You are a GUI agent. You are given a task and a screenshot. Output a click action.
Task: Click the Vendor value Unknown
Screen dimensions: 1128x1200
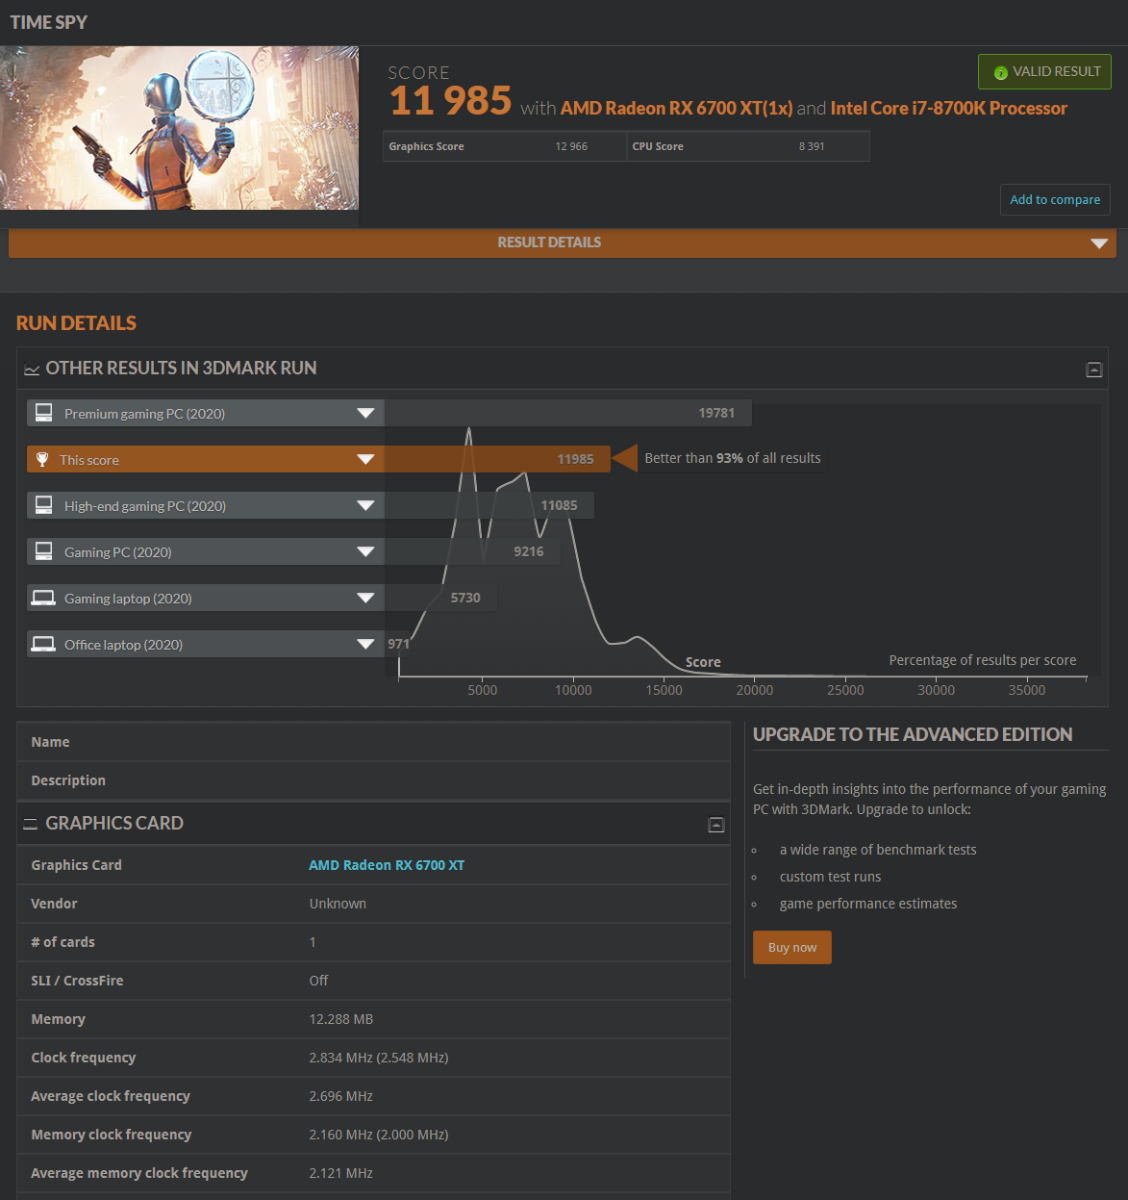(x=338, y=904)
